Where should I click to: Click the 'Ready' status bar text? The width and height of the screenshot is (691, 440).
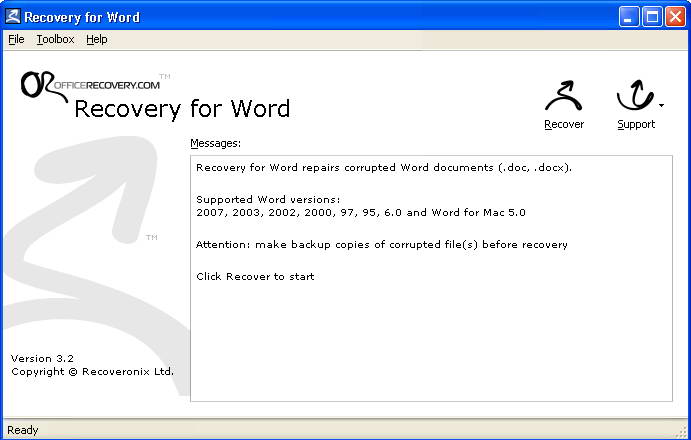(22, 430)
